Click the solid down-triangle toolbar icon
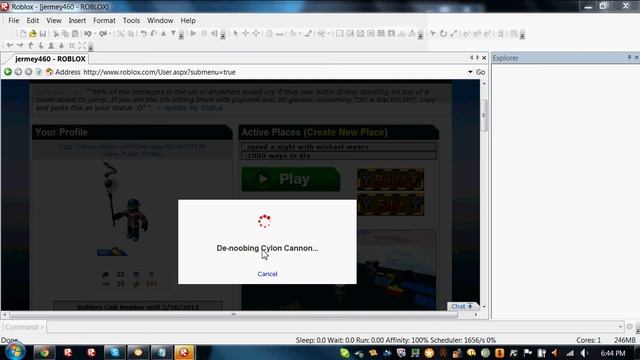640x360 pixels. [173, 34]
